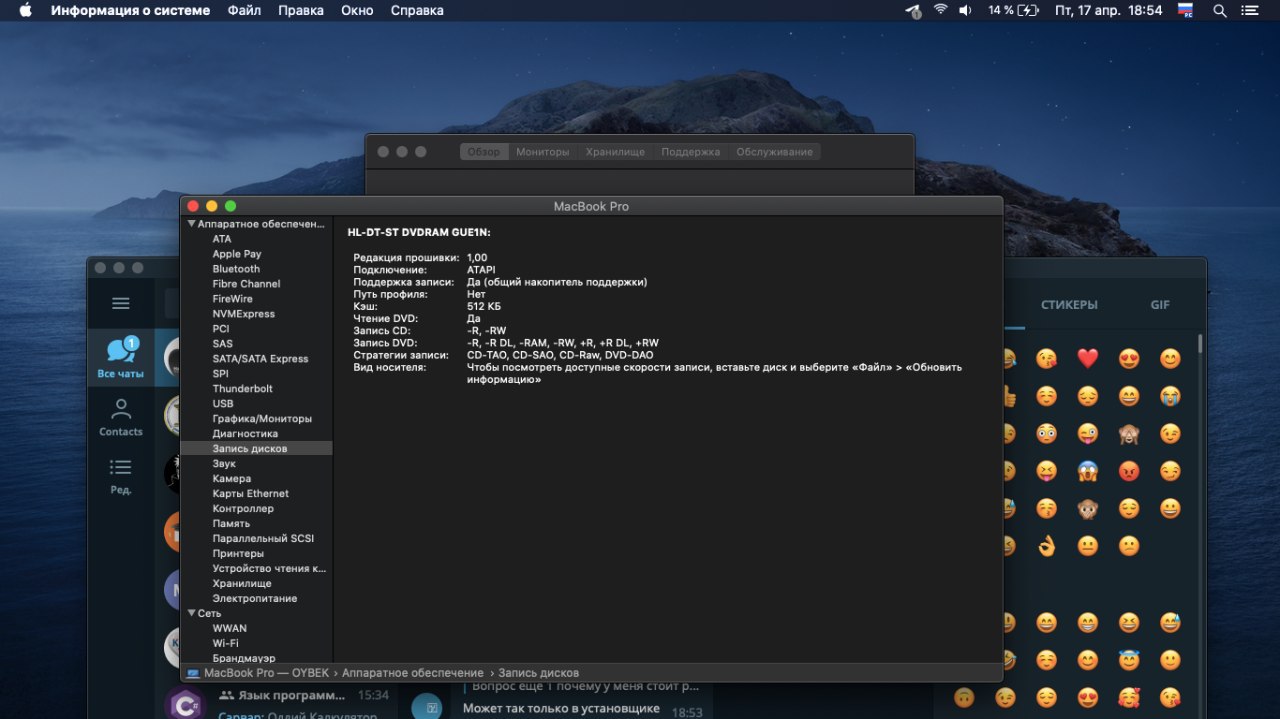Screen dimensions: 1280x719
Task: Collapse the Сеть section triangle
Action: (x=191, y=613)
